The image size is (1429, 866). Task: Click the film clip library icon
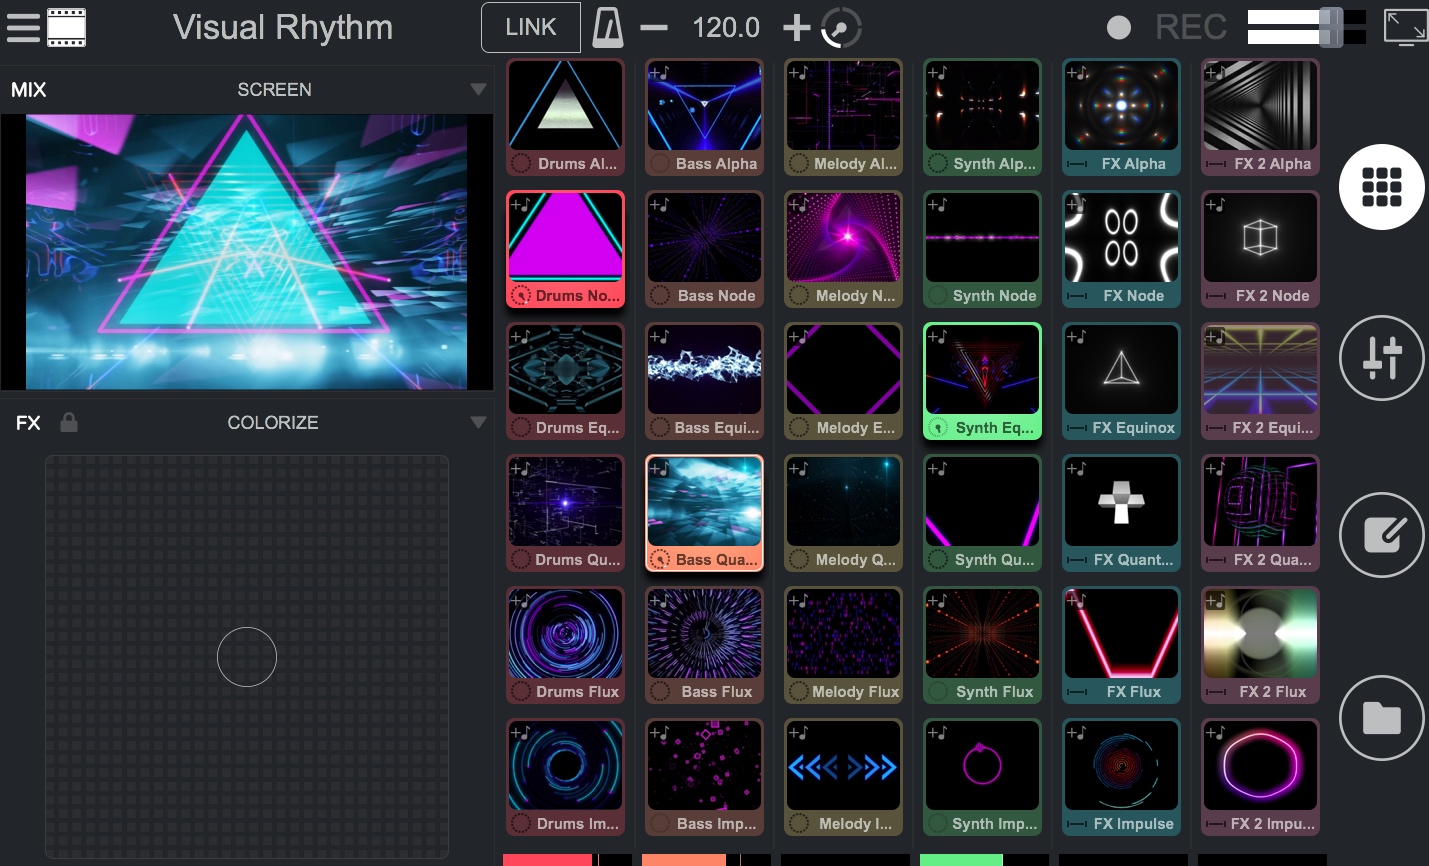67,27
